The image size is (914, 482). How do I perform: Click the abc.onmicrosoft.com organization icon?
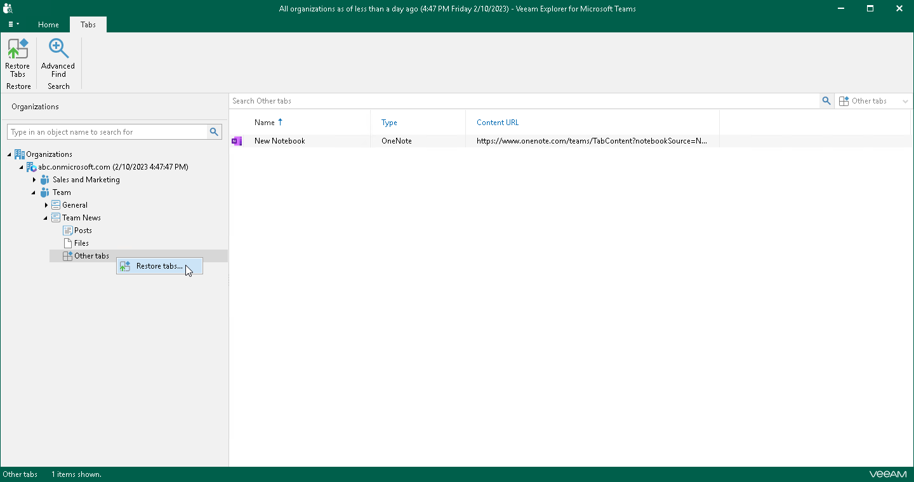[31, 167]
